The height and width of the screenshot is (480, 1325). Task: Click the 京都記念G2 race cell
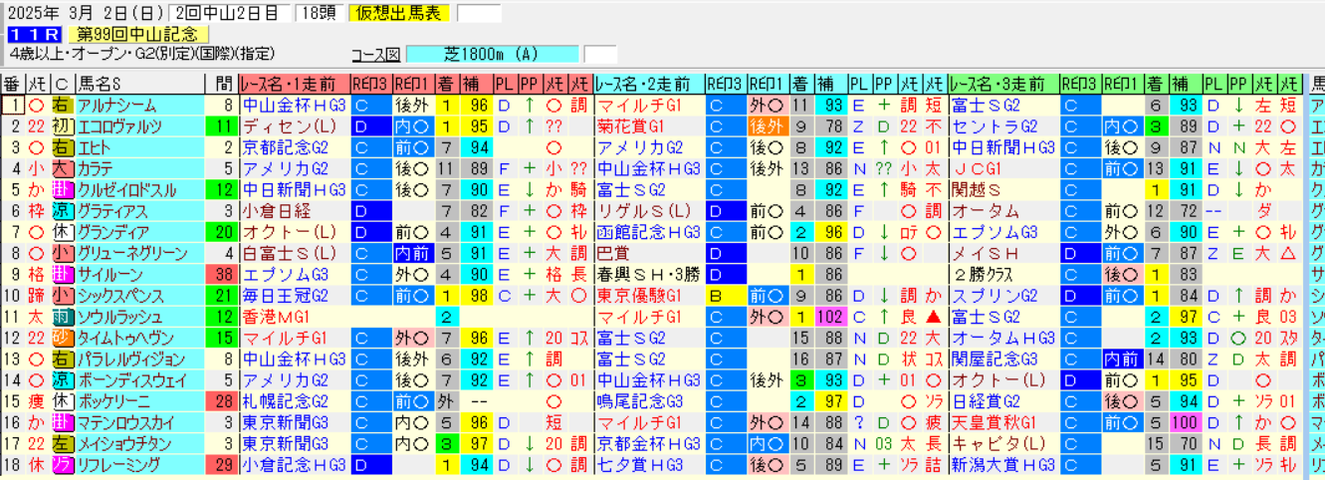tap(294, 147)
